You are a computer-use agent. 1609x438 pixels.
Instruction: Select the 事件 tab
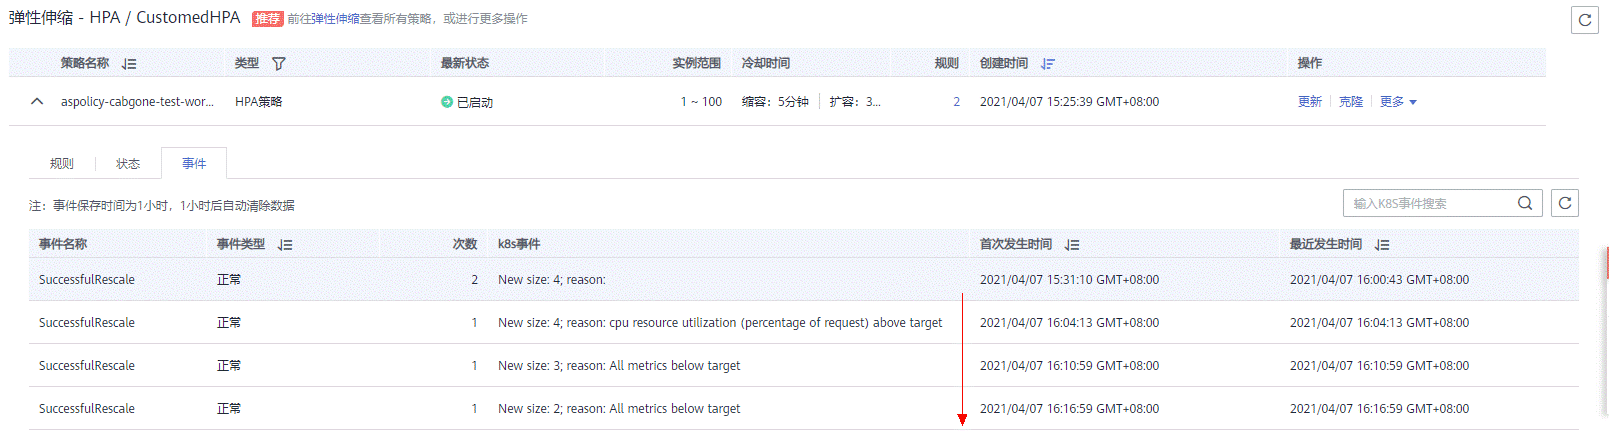194,164
